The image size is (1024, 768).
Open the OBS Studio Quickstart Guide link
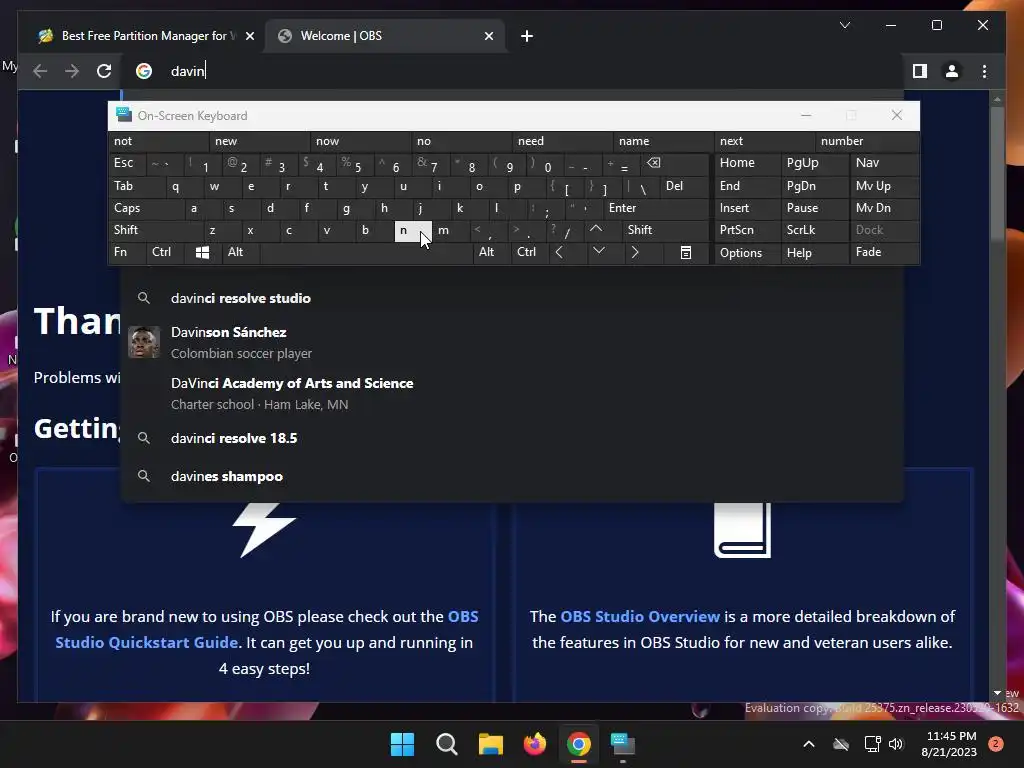click(x=266, y=630)
